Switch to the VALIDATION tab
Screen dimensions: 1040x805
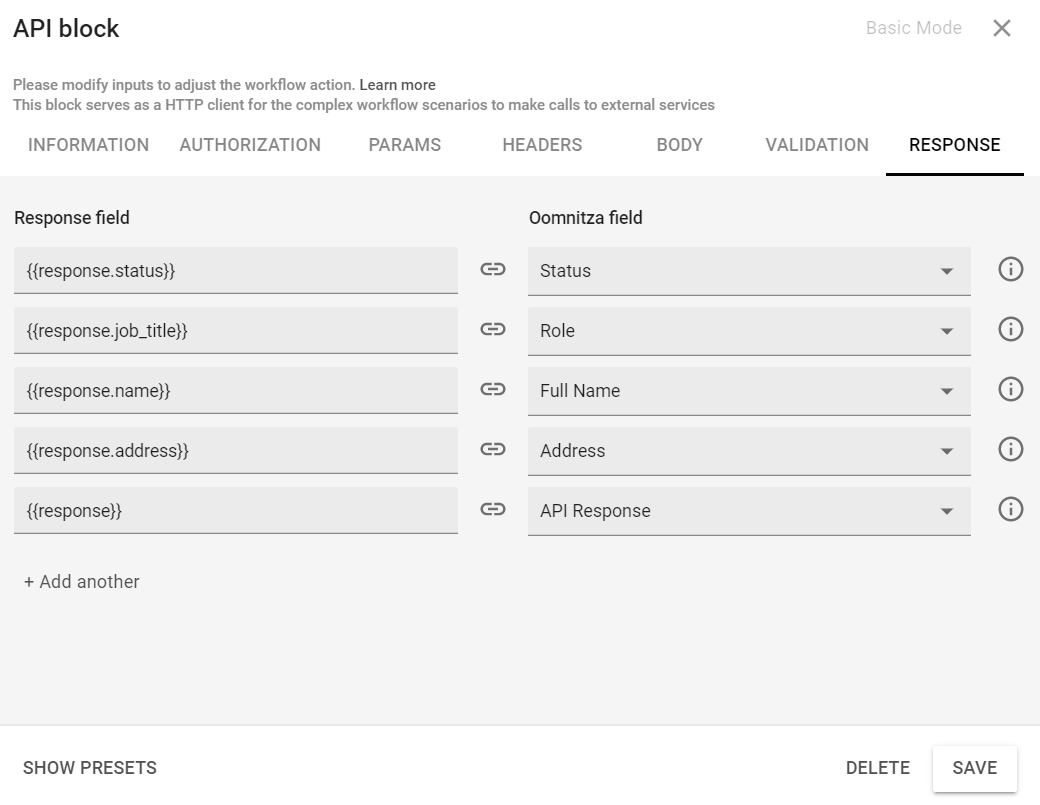(817, 145)
